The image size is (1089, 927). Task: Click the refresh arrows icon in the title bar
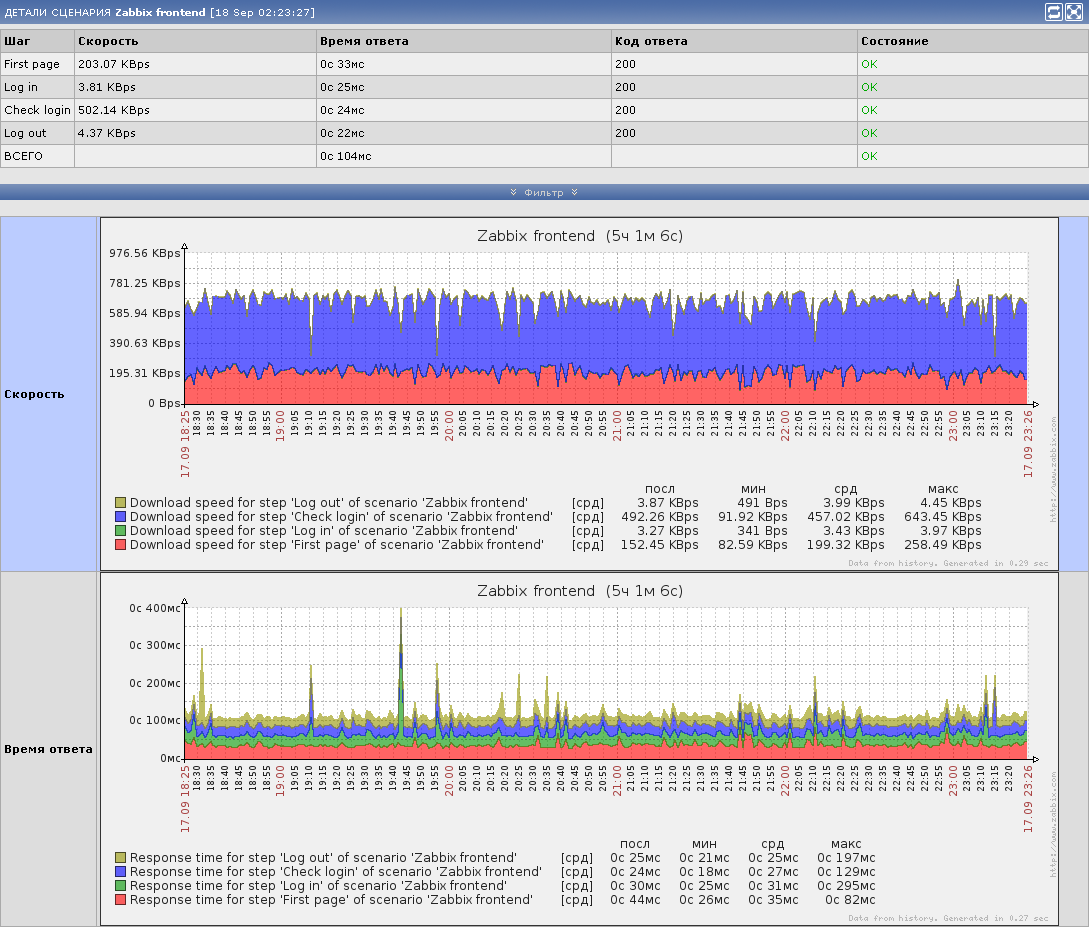1054,12
